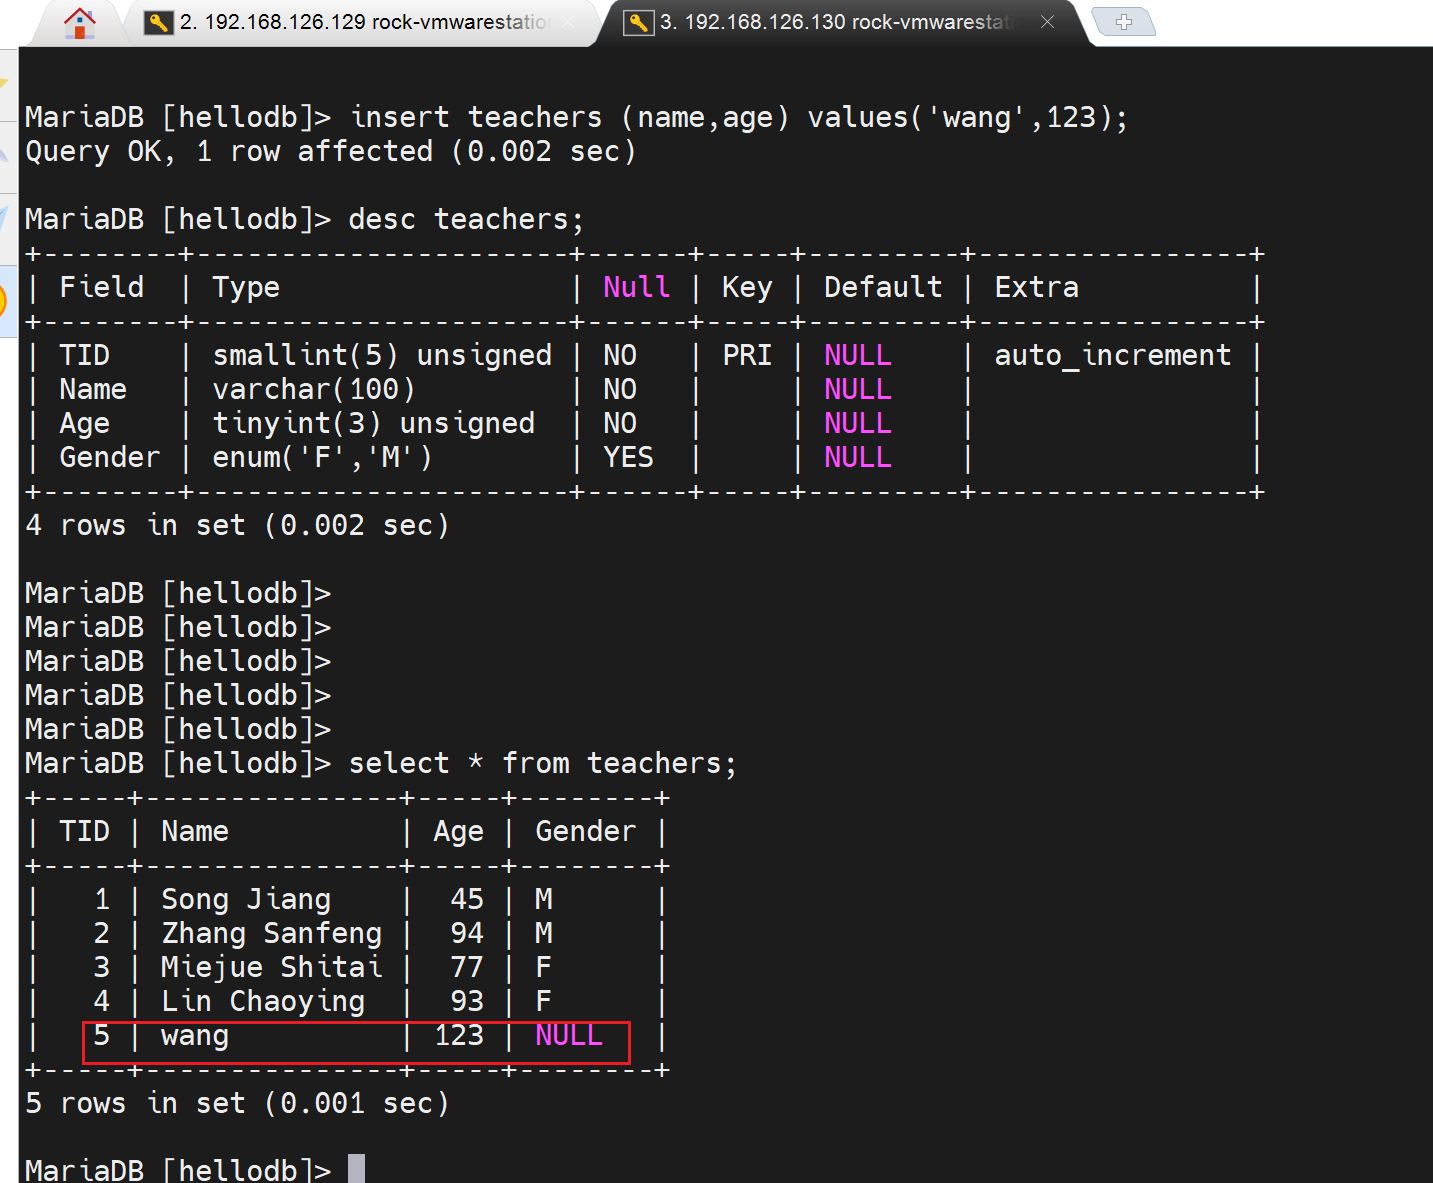Click the highlighted orange circle sidebar icon

tap(4, 300)
